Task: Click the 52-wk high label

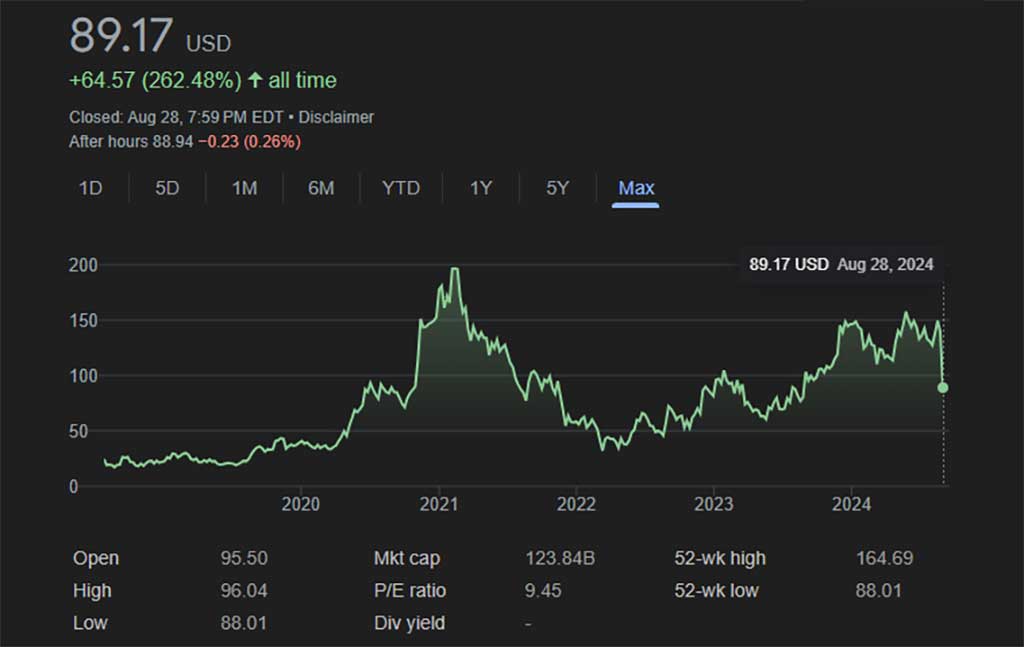Action: 720,558
